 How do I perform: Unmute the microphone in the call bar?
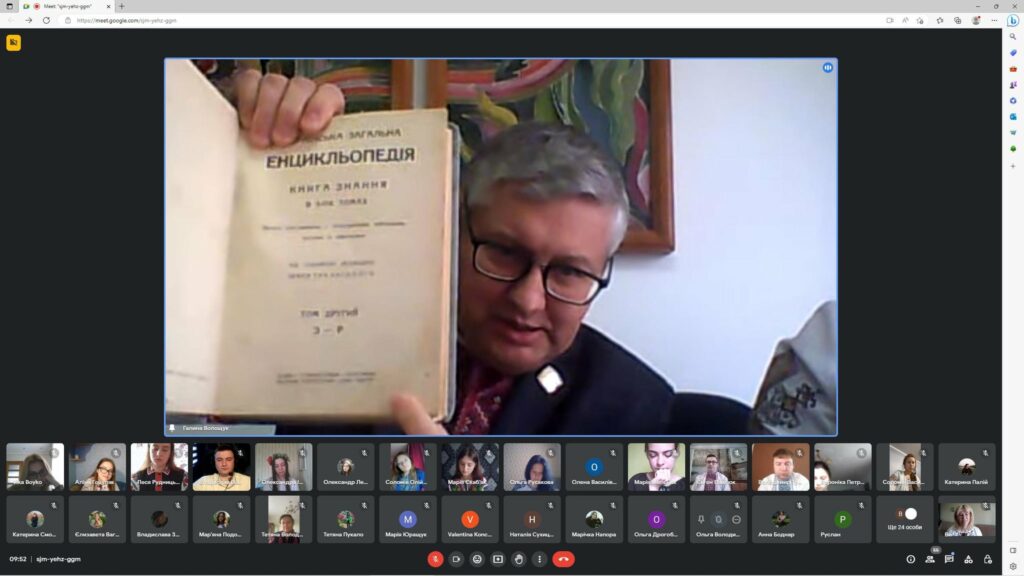coord(435,559)
